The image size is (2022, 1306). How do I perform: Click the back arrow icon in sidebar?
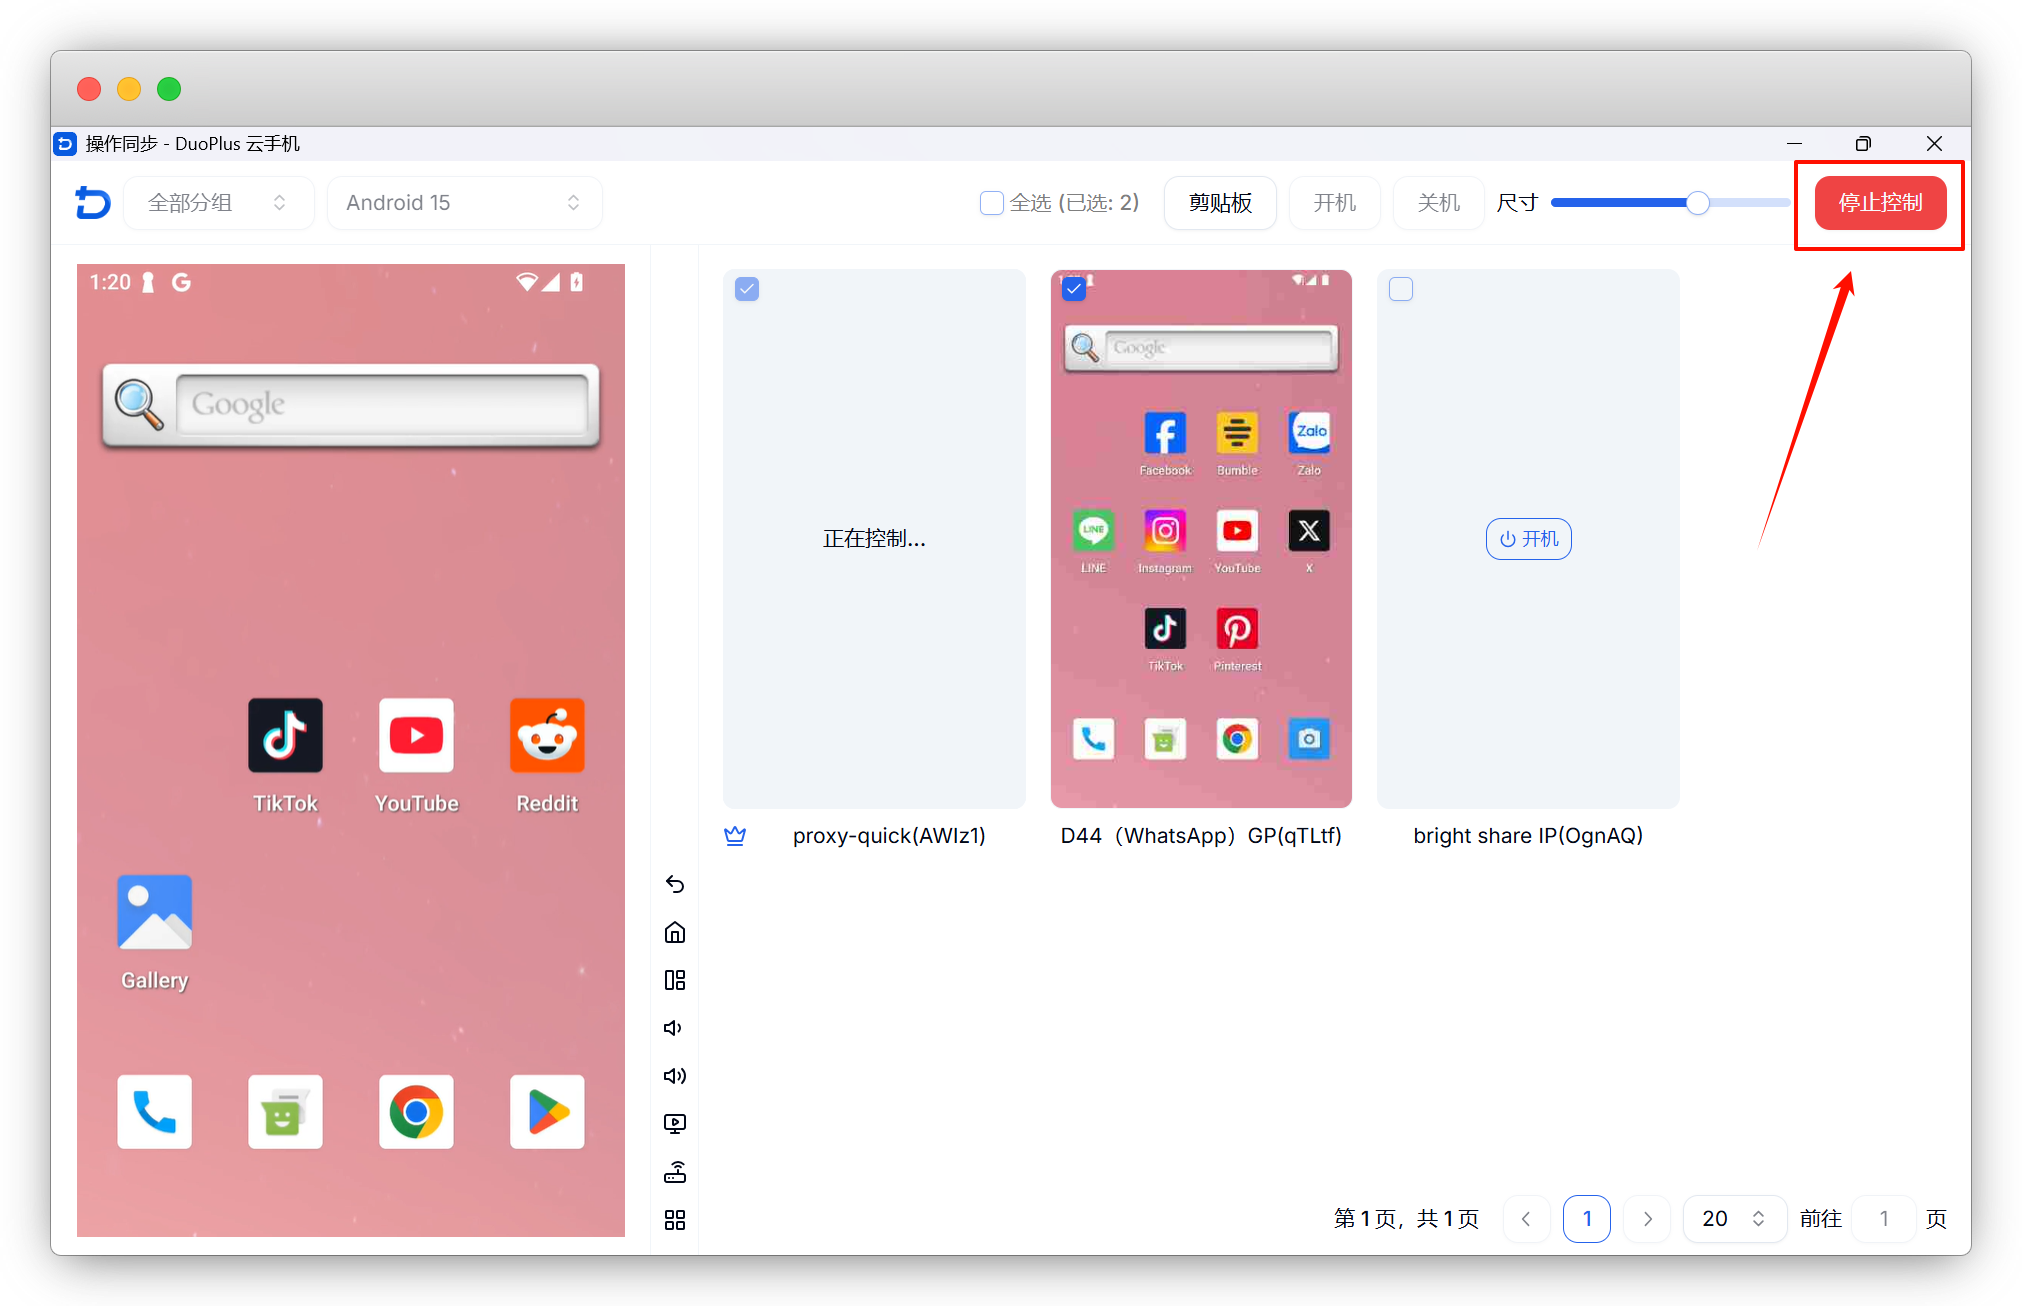click(675, 884)
